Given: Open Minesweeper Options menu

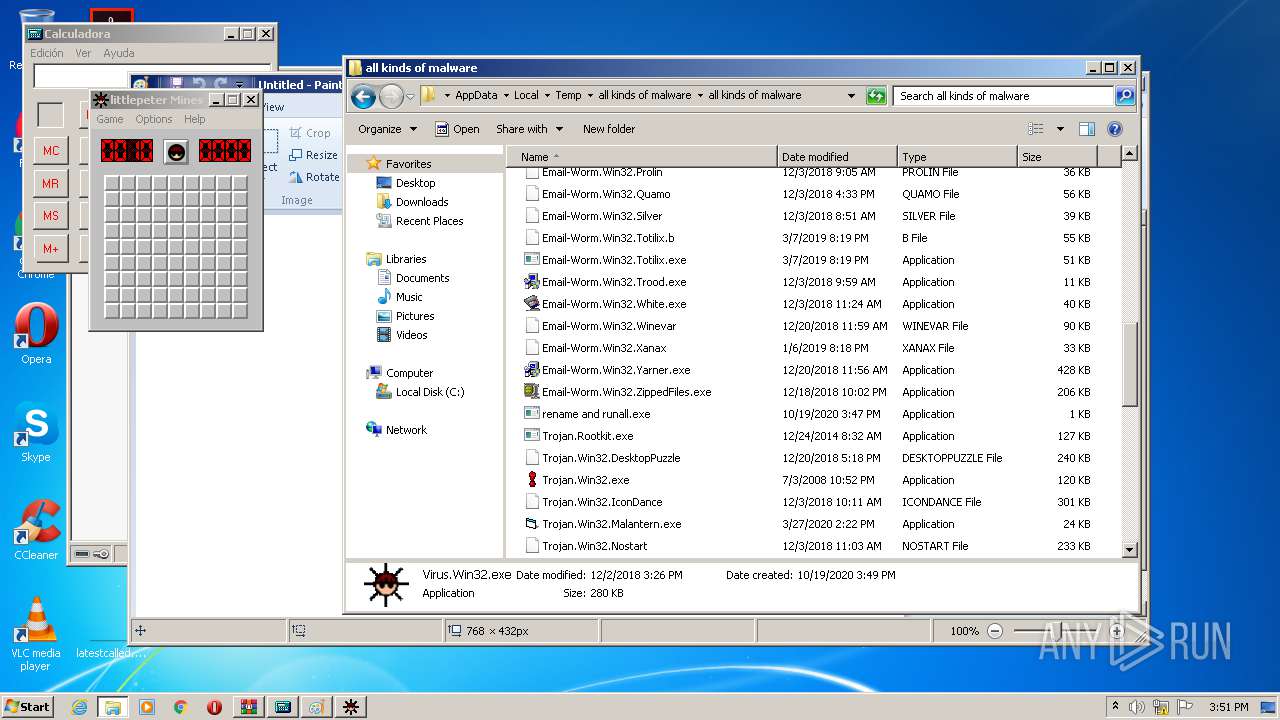Looking at the screenshot, I should pyautogui.click(x=154, y=119).
